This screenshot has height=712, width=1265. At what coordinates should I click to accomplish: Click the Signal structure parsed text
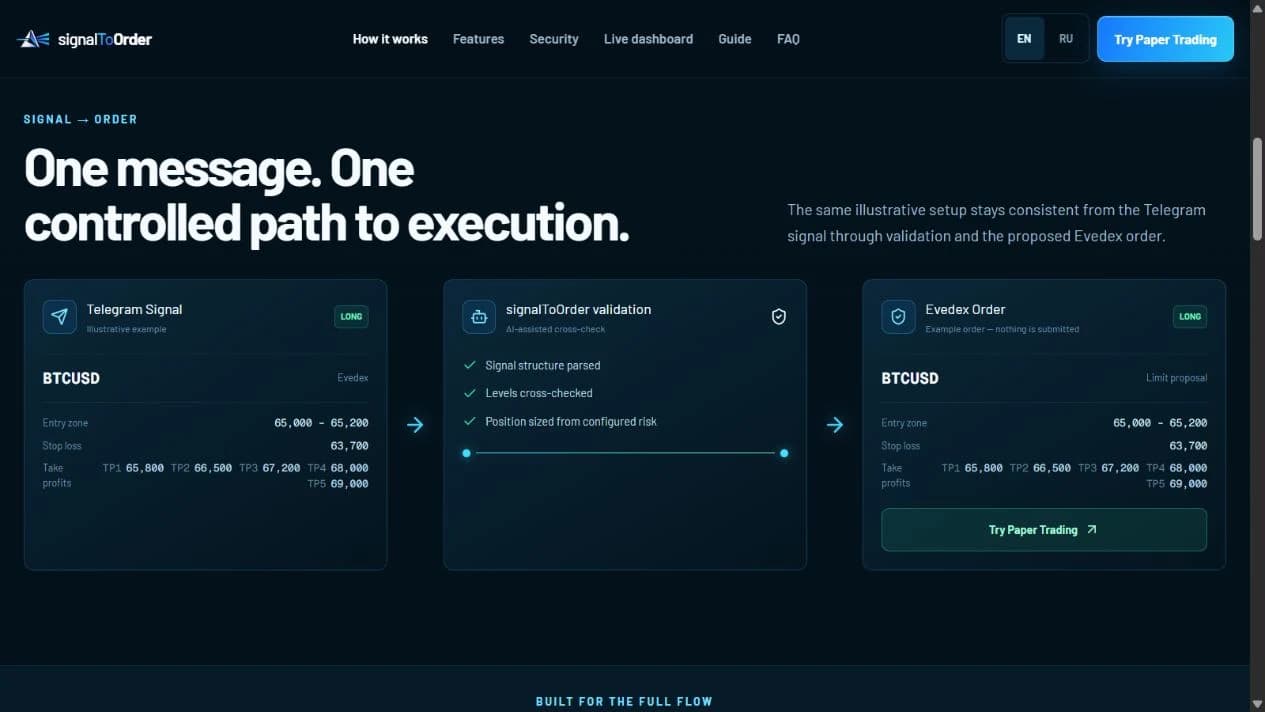pyautogui.click(x=543, y=365)
